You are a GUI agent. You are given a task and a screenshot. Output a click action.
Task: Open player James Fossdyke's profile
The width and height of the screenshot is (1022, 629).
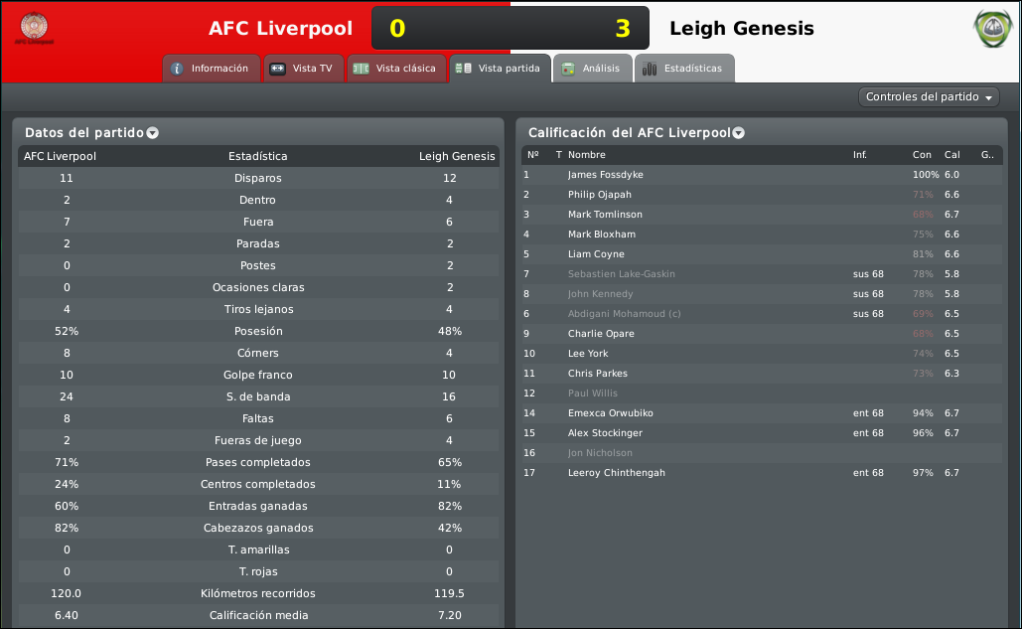(605, 175)
